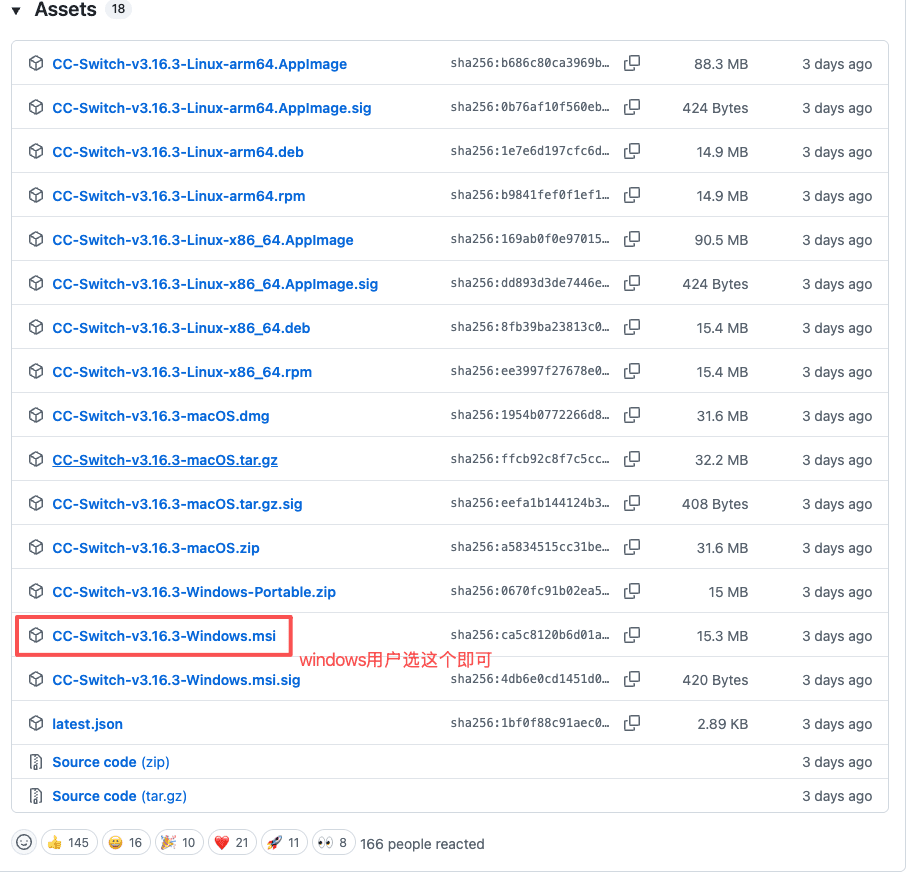Viewport: 917px width, 882px height.
Task: Download CC-Switch-v3.16.3-macOS.zip
Action: click(156, 548)
